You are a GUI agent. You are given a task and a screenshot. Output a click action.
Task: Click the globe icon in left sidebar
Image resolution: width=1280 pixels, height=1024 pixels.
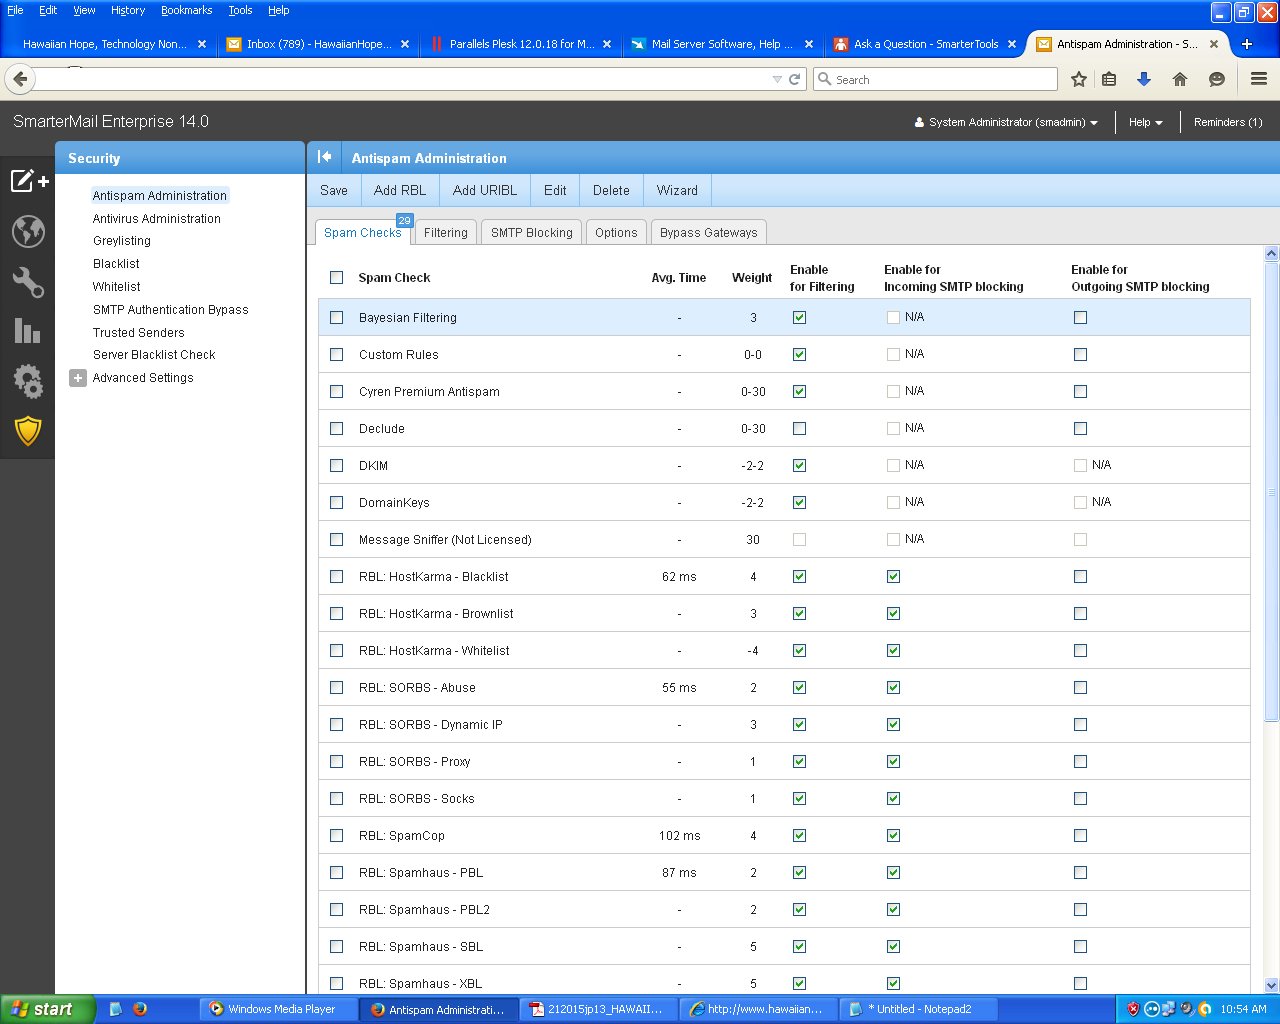tap(28, 231)
